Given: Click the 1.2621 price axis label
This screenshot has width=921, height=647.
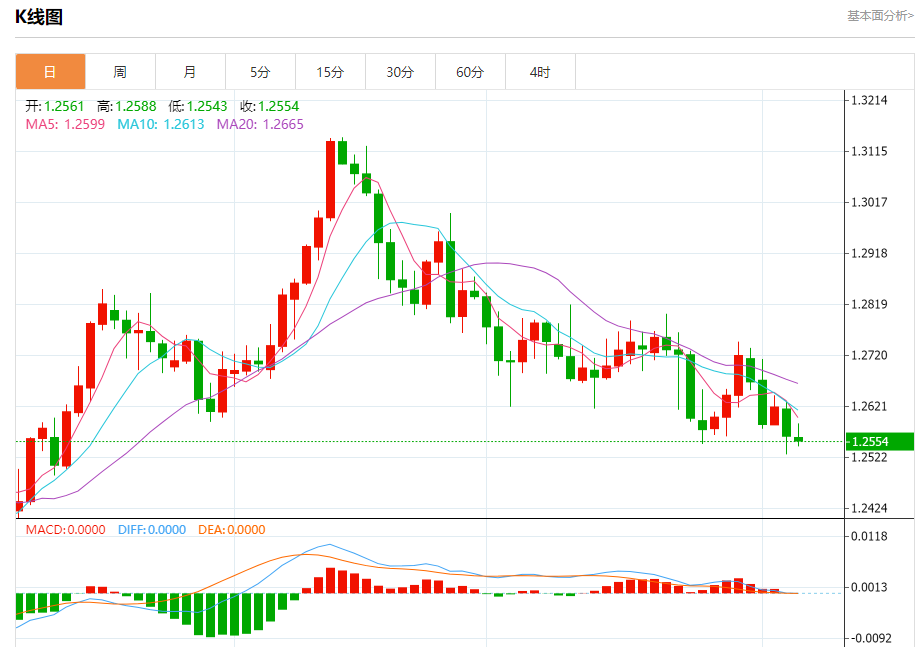Looking at the screenshot, I should click(x=869, y=406).
